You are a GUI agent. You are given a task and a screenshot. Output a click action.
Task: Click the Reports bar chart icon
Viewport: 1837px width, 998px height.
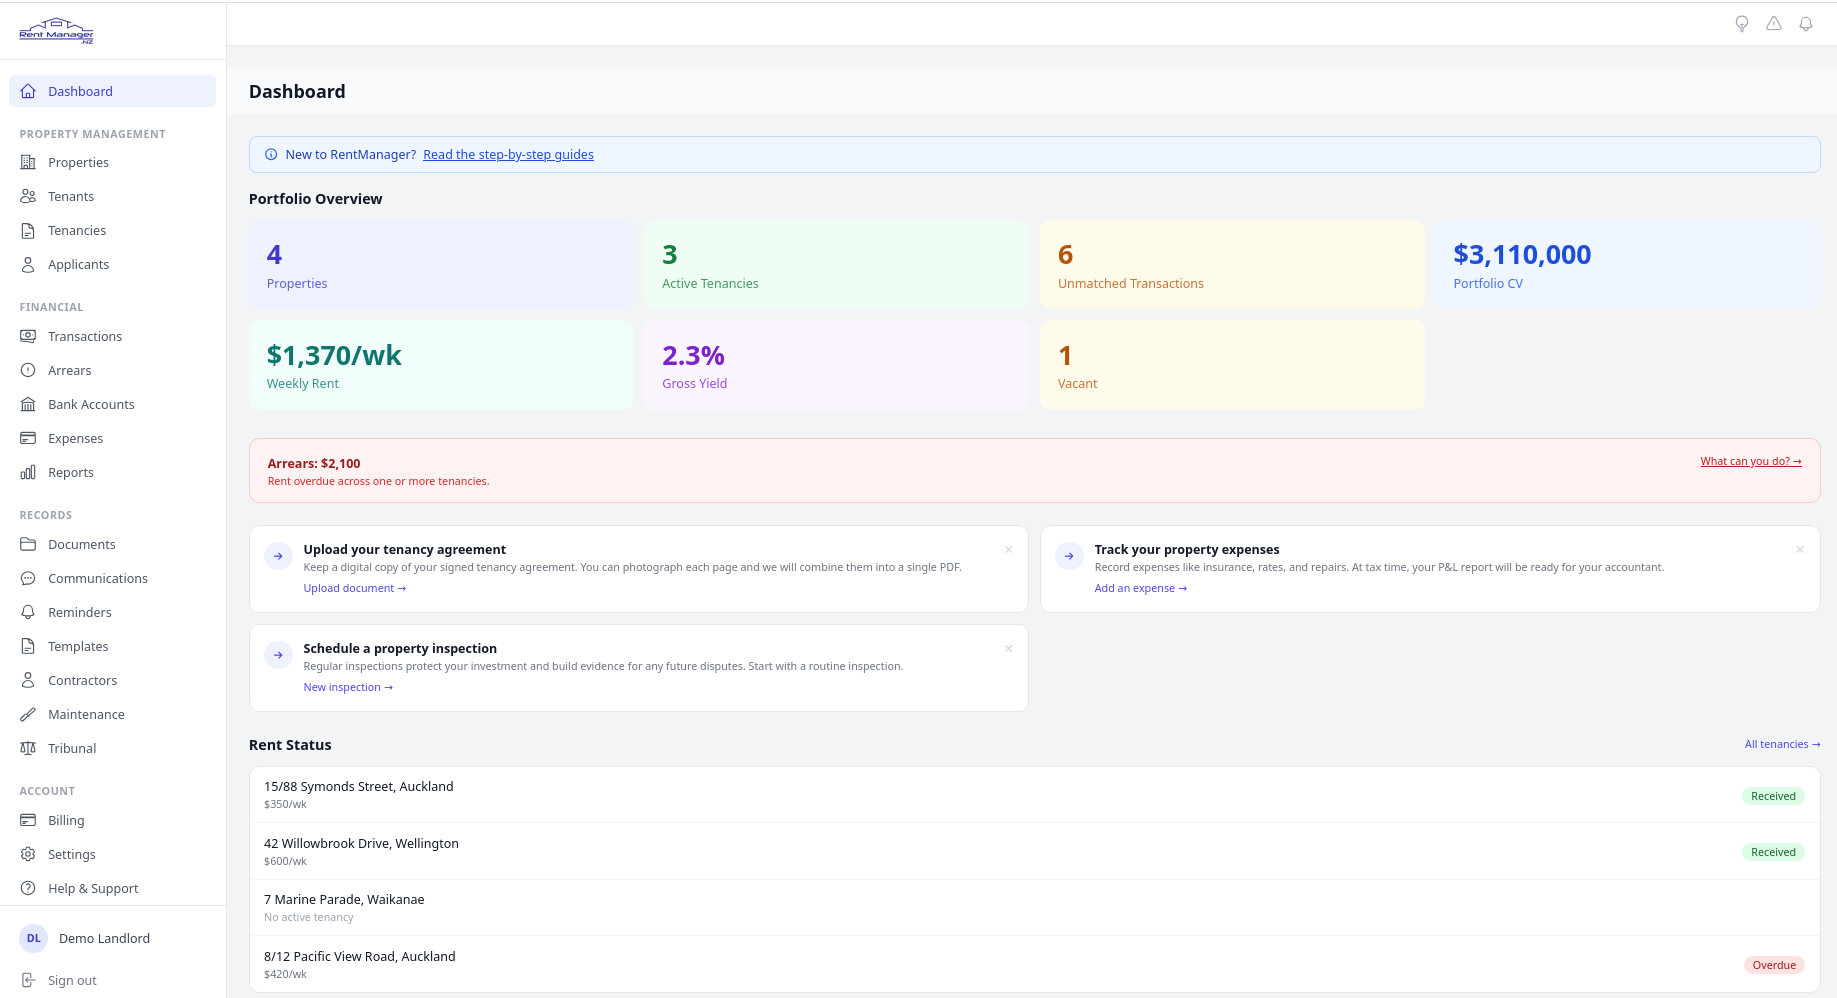pos(28,472)
